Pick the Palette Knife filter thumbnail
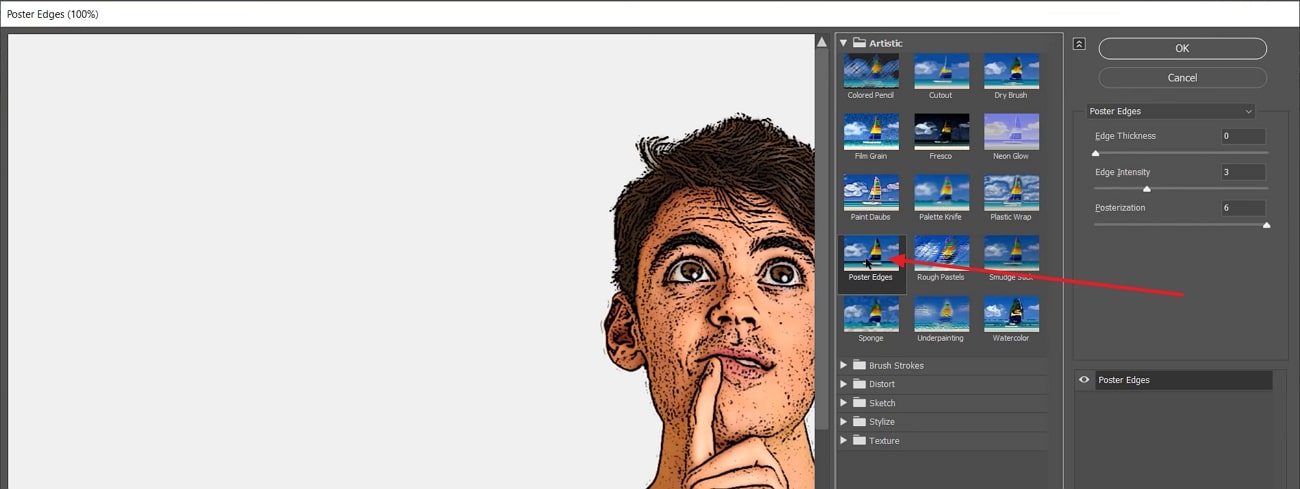The height and width of the screenshot is (489, 1300). click(x=941, y=193)
